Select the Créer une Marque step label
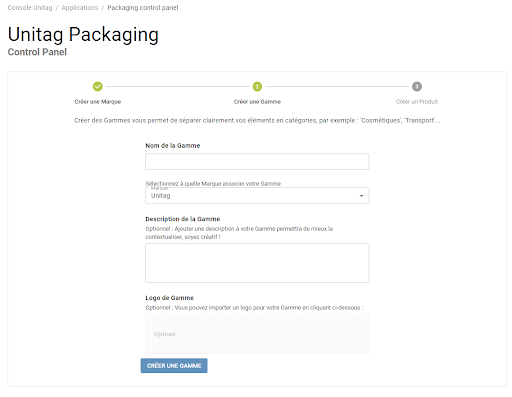This screenshot has height=397, width=512. [98, 102]
